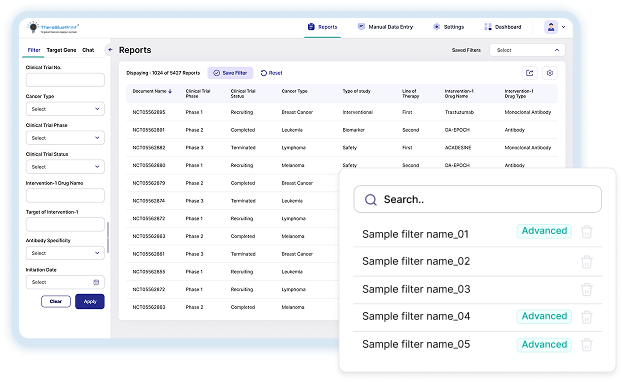623x382 pixels.
Task: Expand the user profile chevron menu
Action: click(x=563, y=27)
